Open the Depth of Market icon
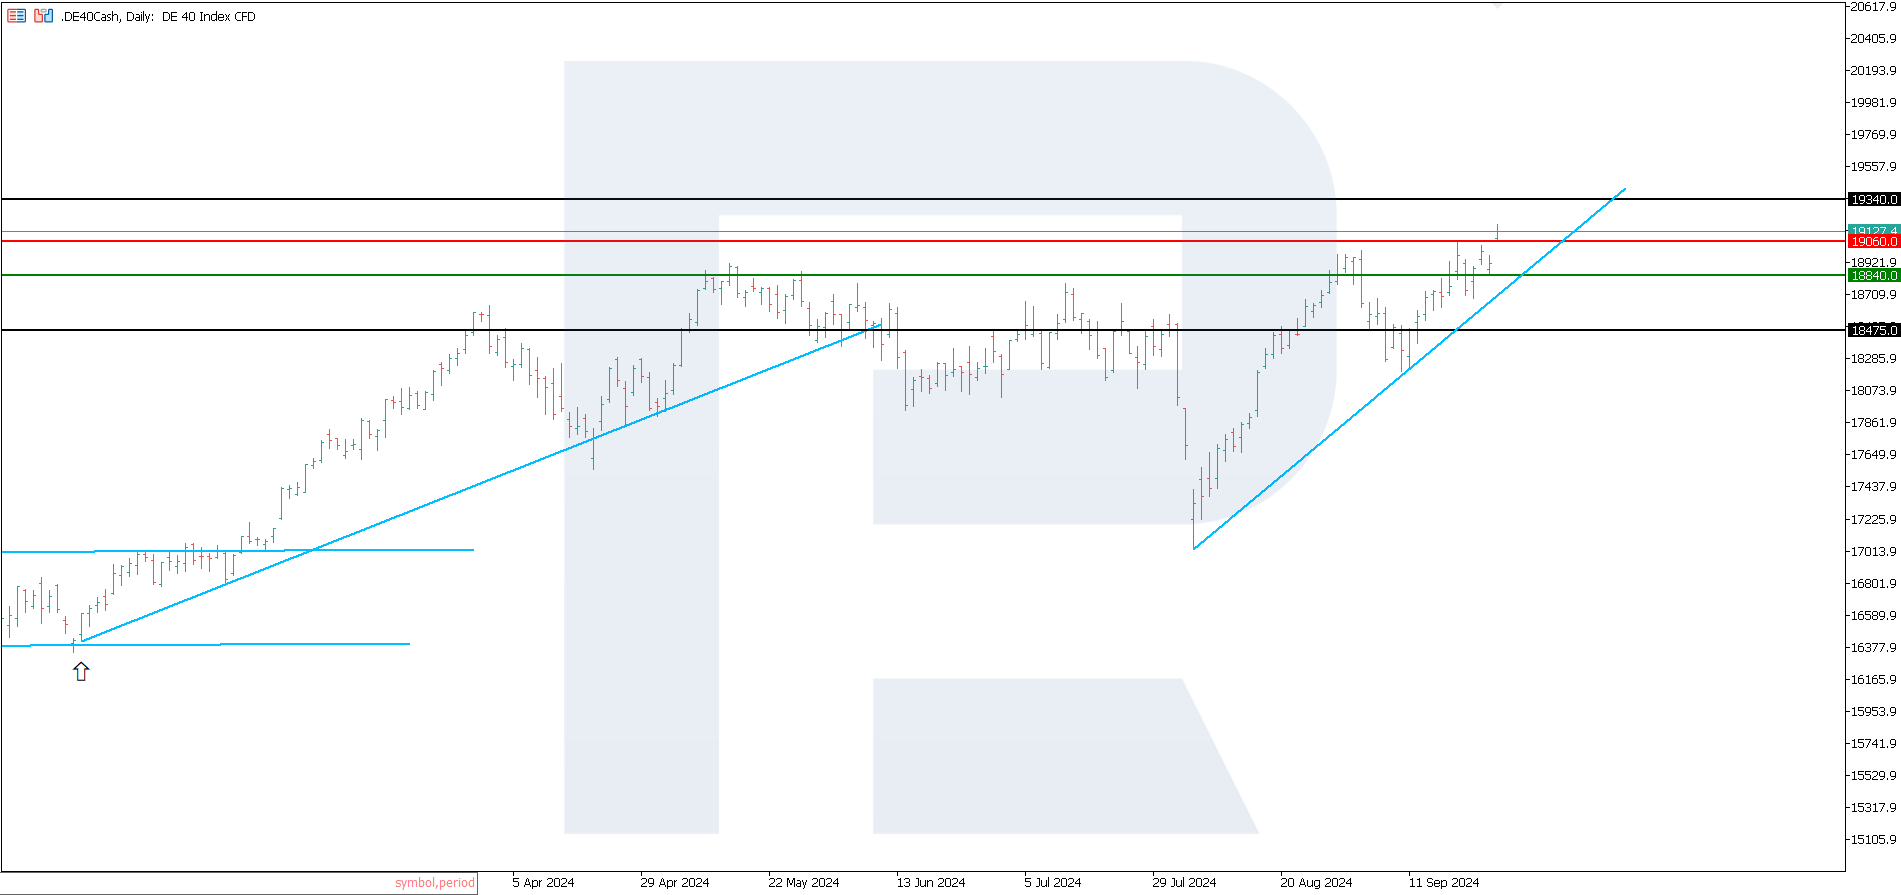The height and width of the screenshot is (895, 1901). tap(16, 16)
